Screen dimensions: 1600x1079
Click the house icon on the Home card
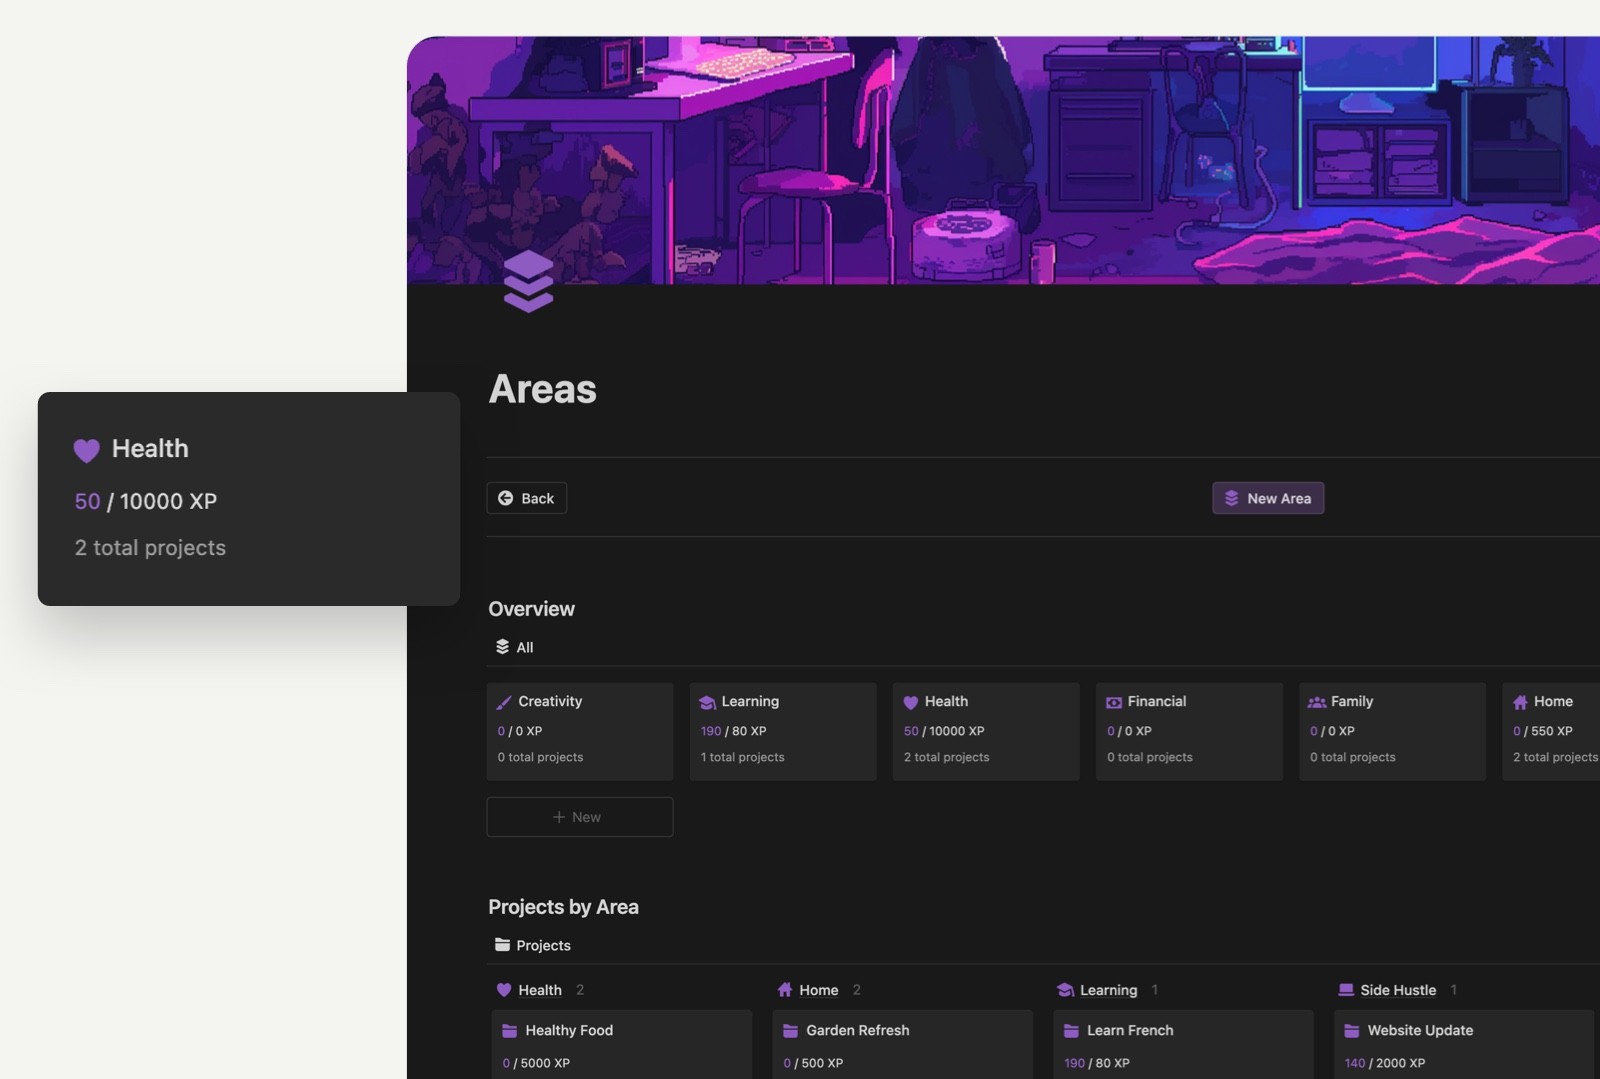click(x=1521, y=701)
